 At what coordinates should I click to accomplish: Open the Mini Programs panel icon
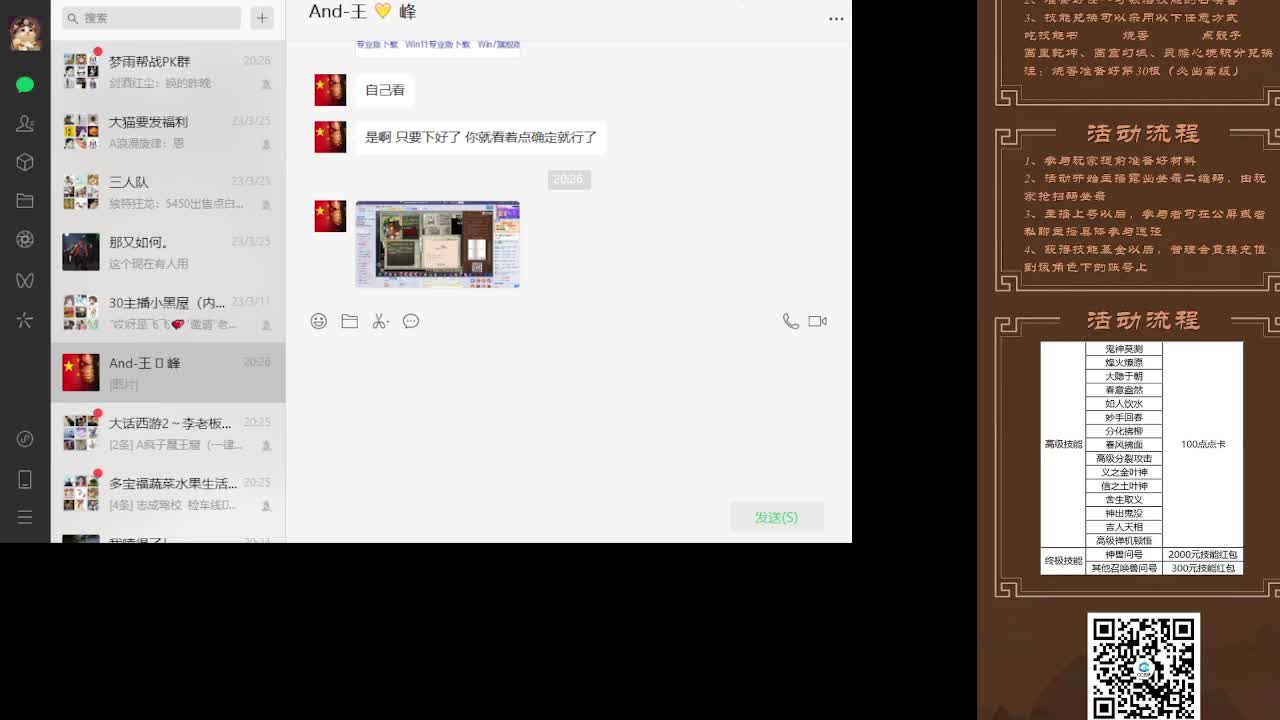(x=25, y=439)
